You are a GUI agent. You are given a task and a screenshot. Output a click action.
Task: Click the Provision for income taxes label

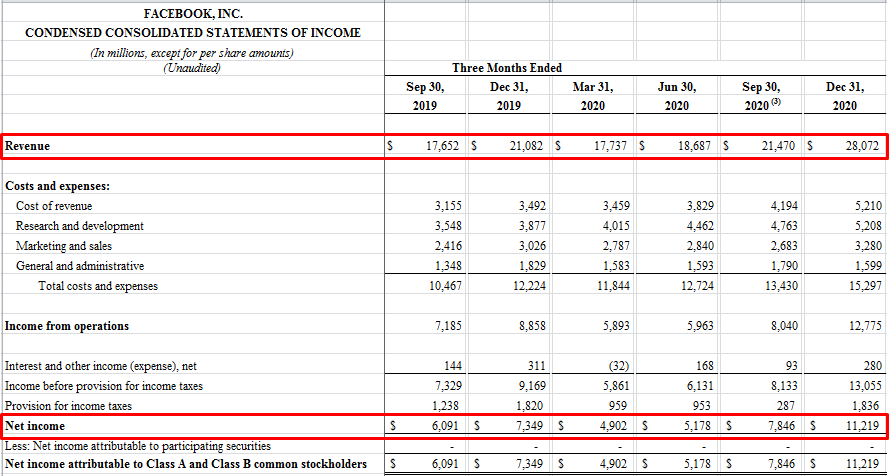68,406
